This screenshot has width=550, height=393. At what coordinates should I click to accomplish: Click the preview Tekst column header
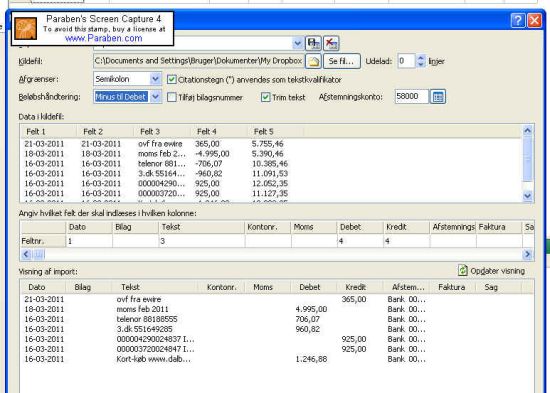[x=154, y=287]
